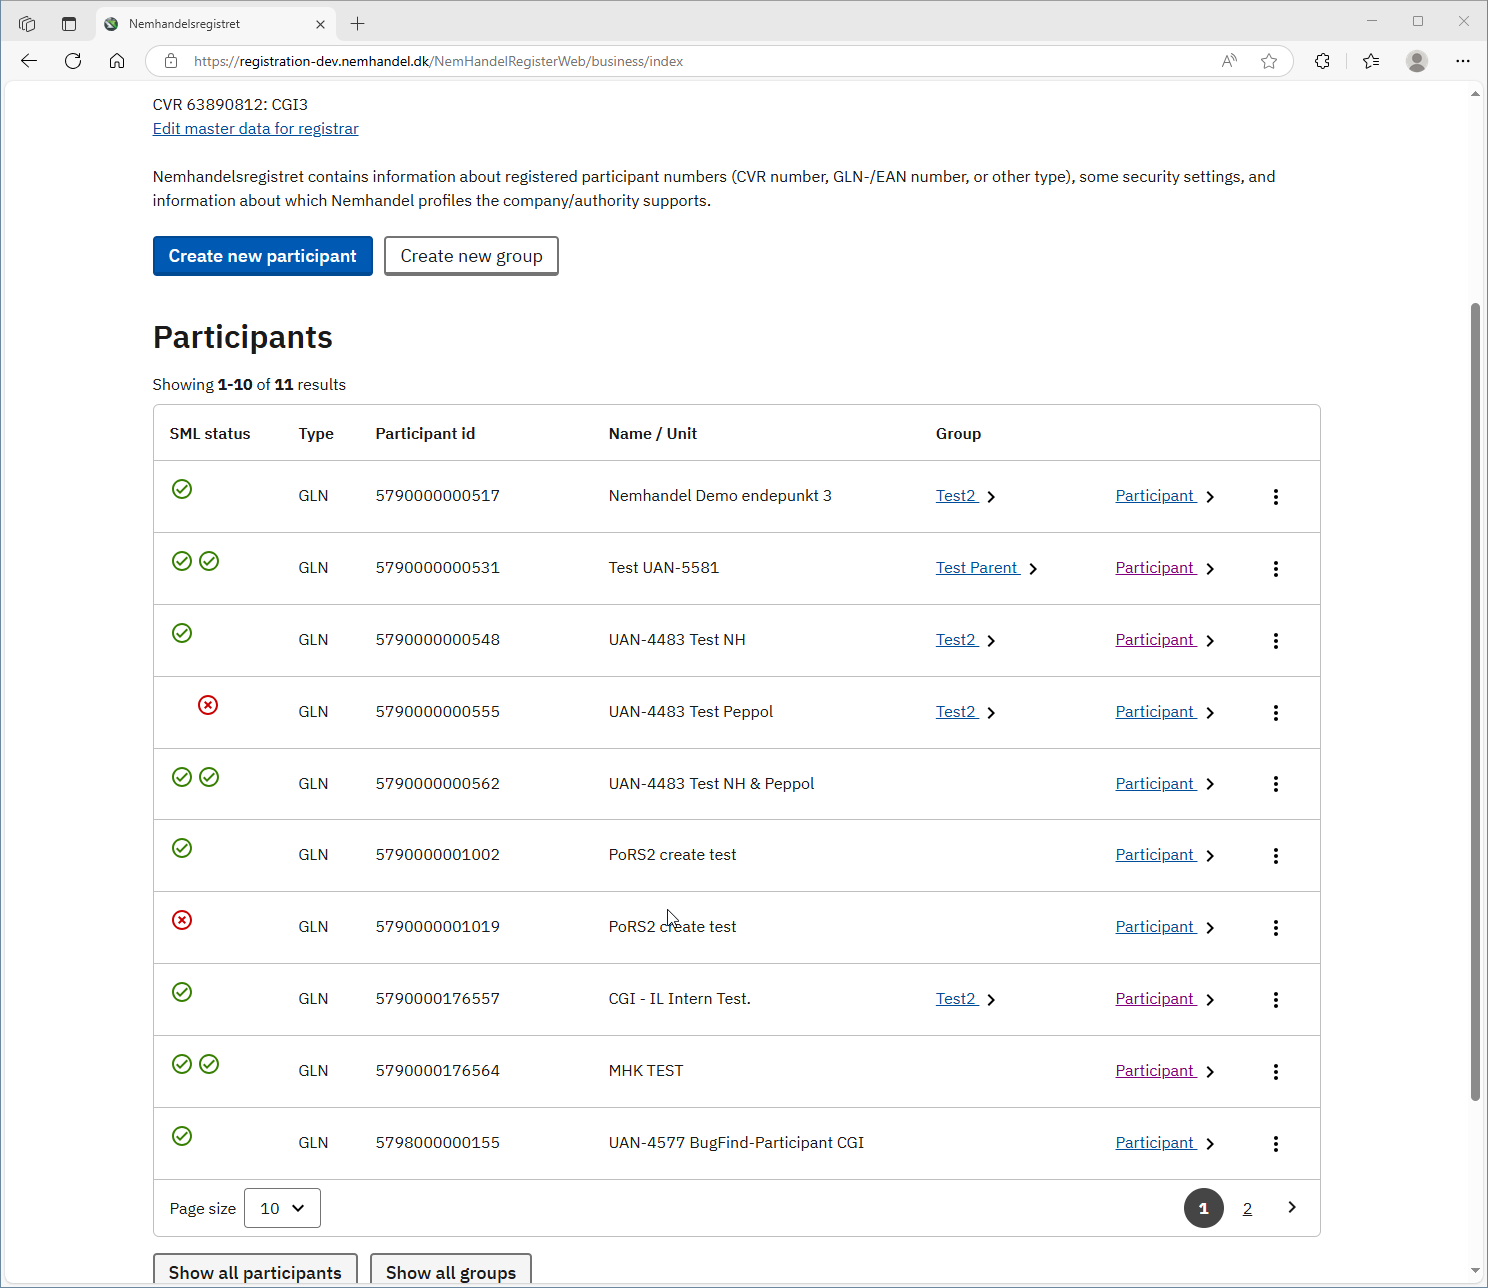Open Test2 group for CGI - IL Intern Test
Screen dimensions: 1488x1288
click(x=957, y=999)
